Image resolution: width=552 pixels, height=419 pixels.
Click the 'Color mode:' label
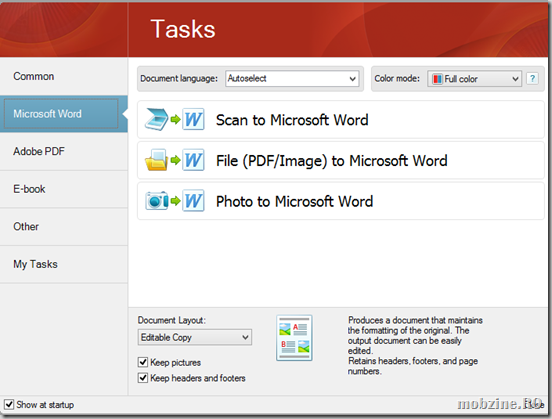[x=397, y=78]
